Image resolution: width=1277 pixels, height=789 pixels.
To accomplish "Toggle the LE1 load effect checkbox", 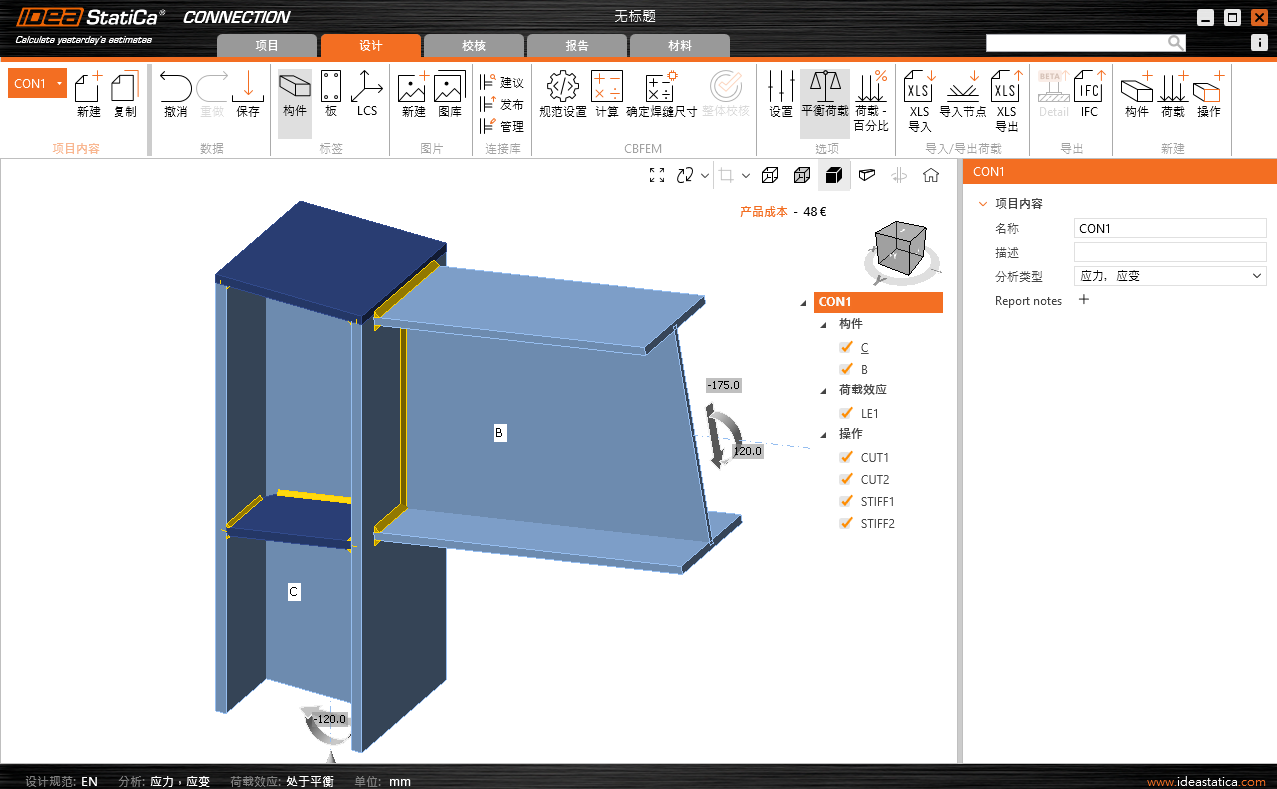I will 846,413.
